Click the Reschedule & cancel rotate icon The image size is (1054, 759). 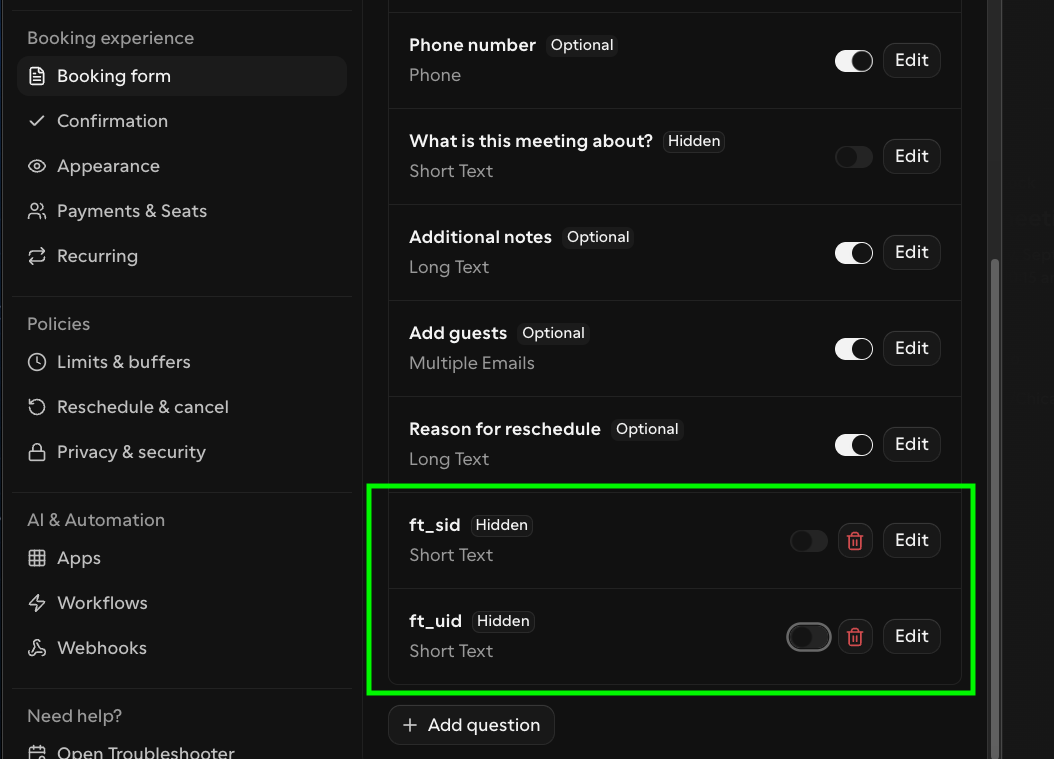[37, 407]
